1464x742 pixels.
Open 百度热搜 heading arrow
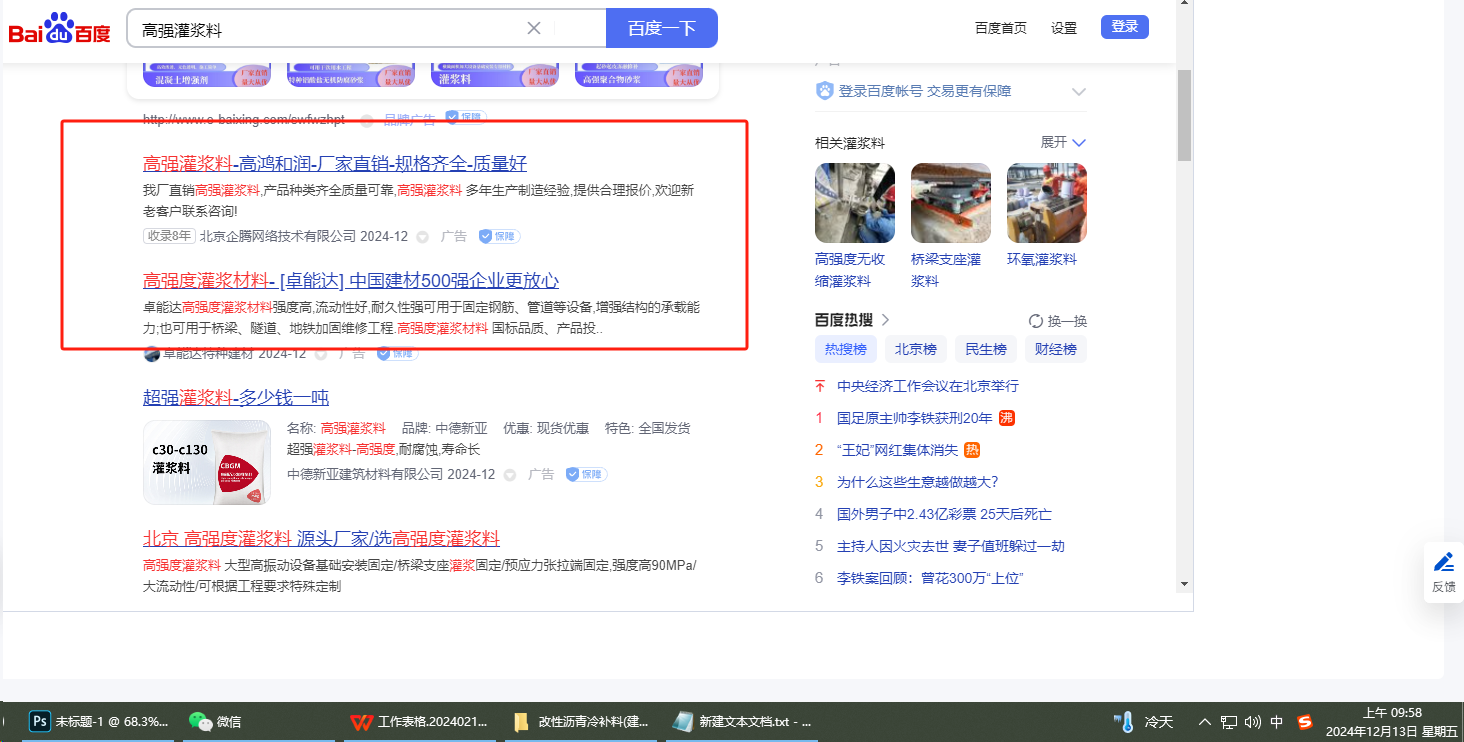point(886,320)
